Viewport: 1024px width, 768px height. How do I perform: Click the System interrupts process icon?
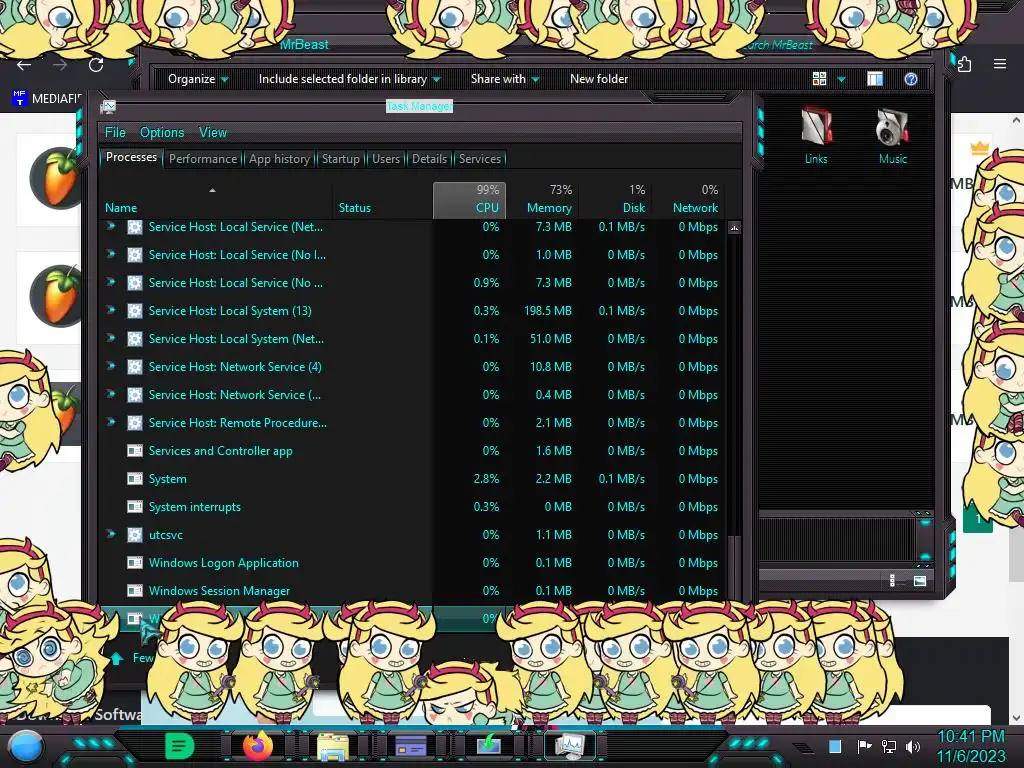(135, 507)
